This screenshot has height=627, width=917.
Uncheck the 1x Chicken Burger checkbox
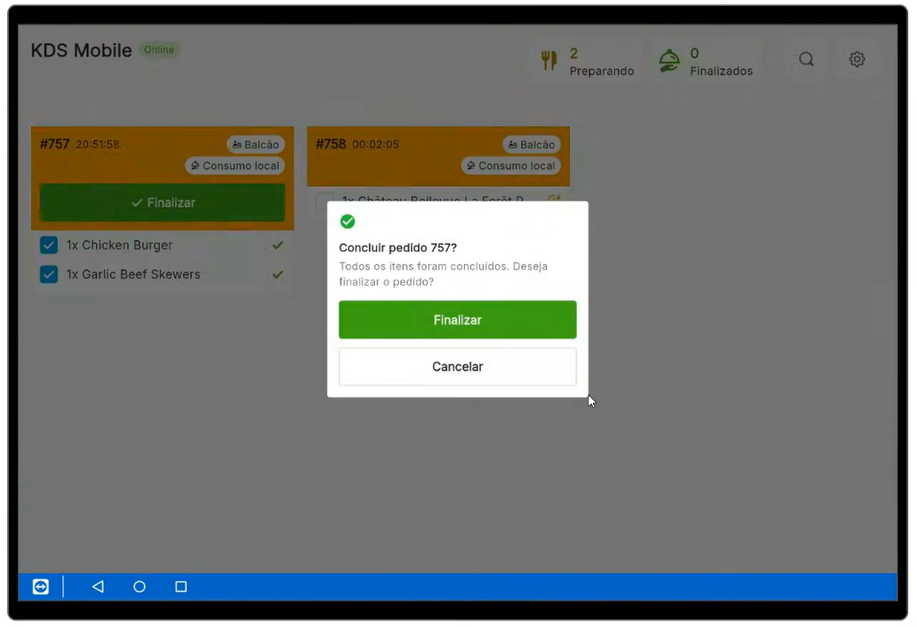[x=49, y=245]
